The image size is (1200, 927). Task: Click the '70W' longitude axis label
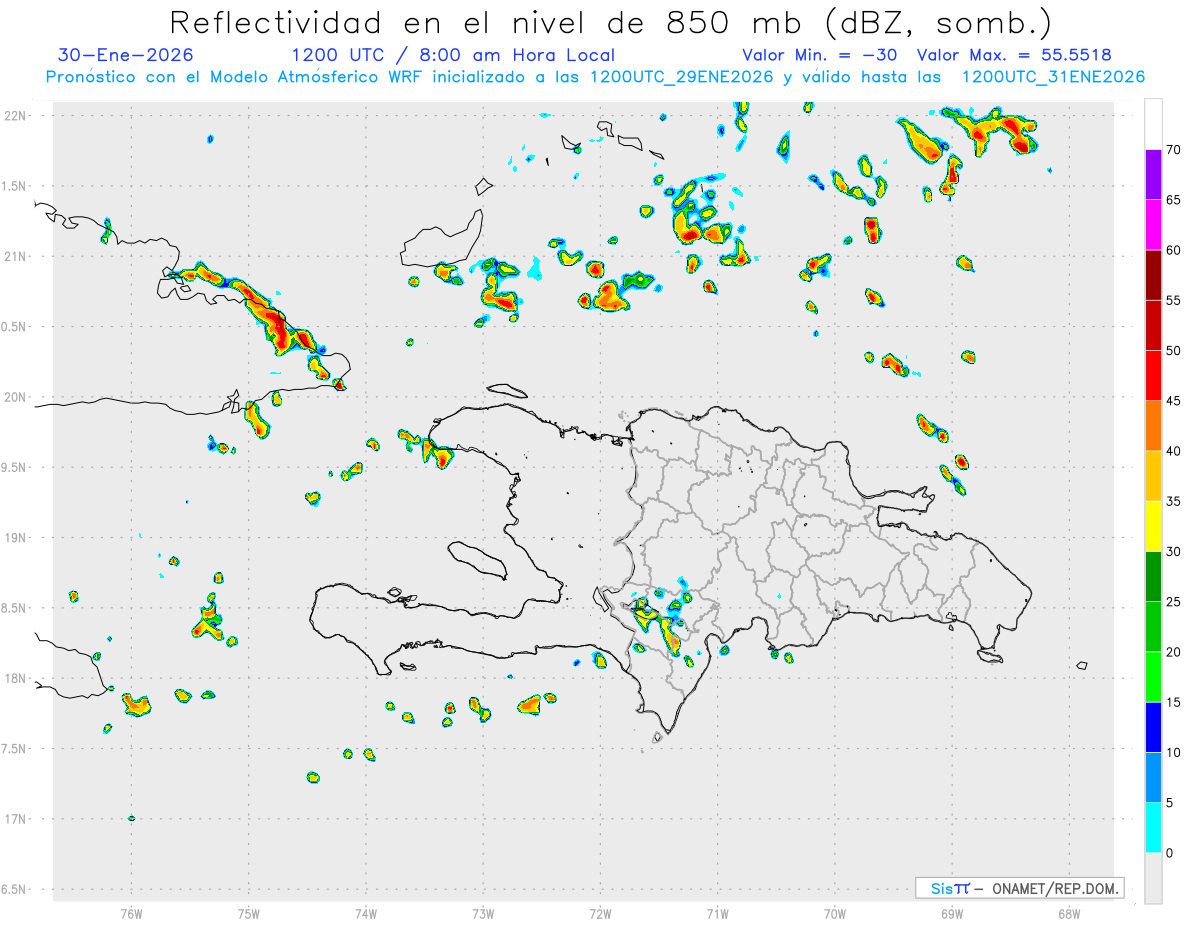(835, 914)
